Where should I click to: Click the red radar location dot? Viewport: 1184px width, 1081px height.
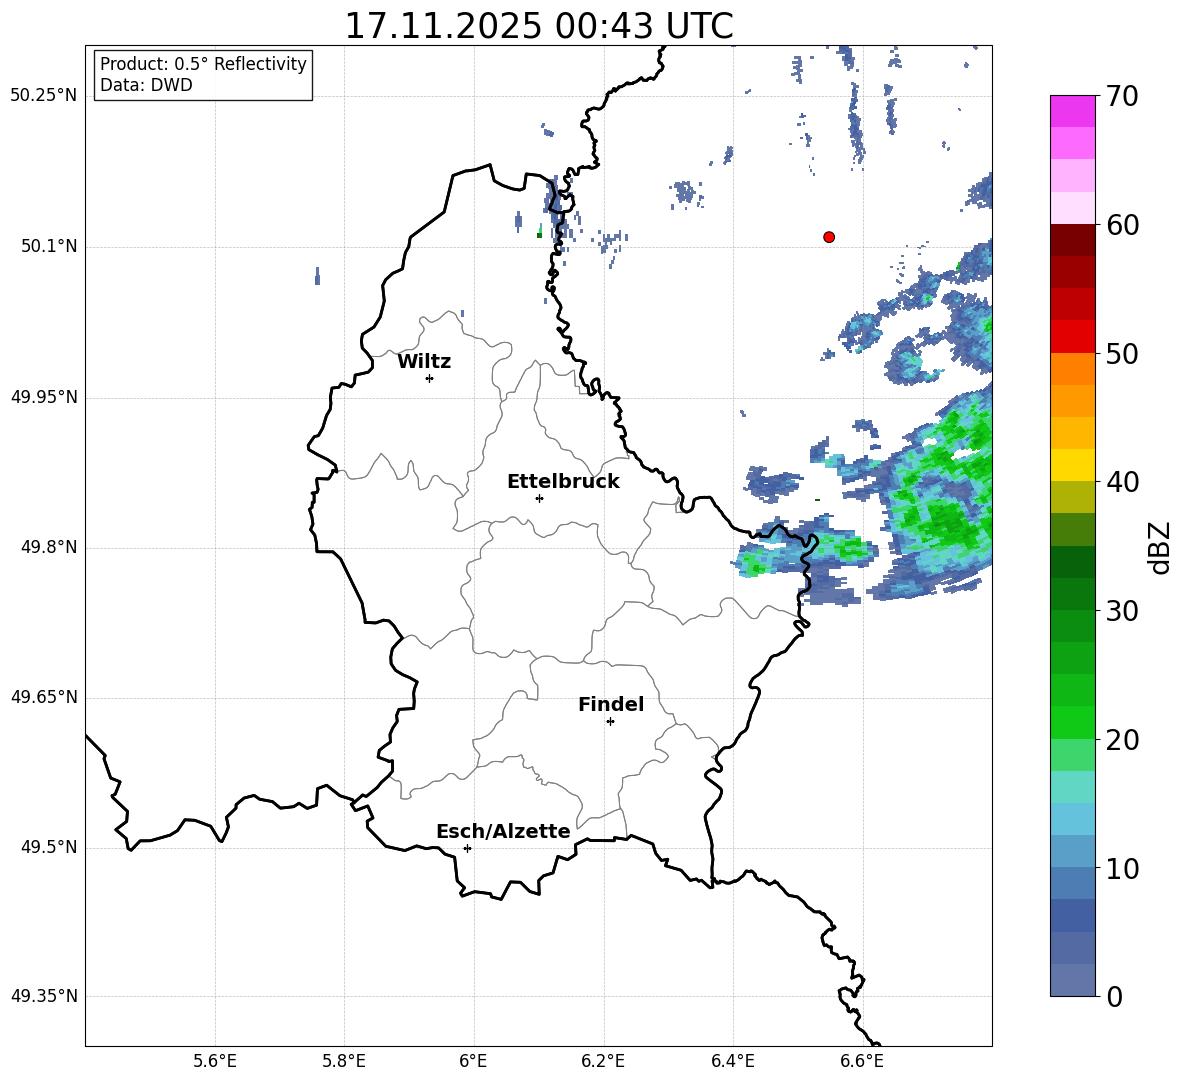[x=829, y=237]
